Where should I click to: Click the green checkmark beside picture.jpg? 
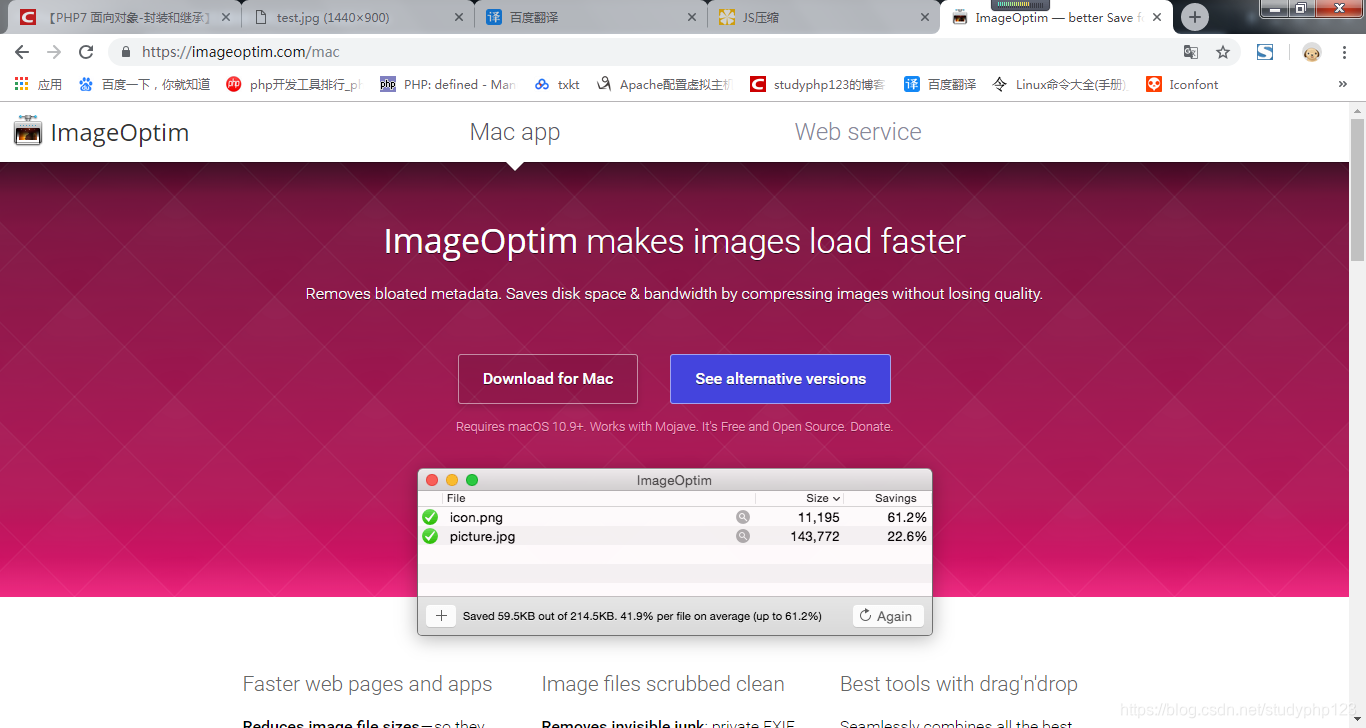click(x=430, y=536)
